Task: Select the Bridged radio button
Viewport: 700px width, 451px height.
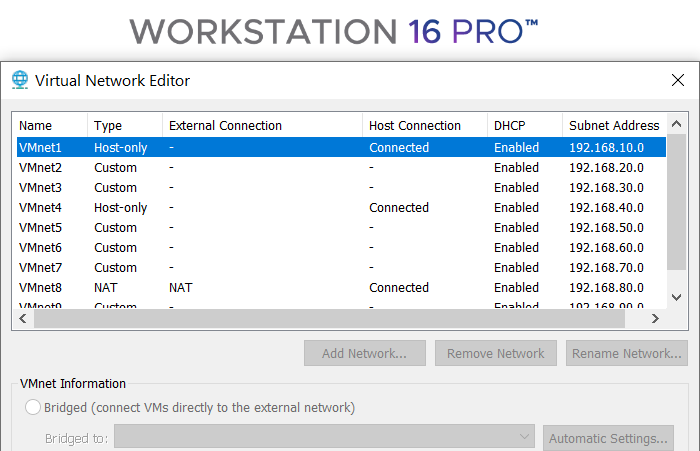Action: click(33, 407)
